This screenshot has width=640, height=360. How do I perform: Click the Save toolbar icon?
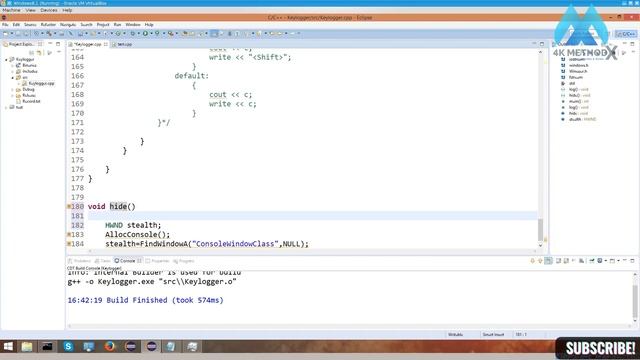point(18,33)
